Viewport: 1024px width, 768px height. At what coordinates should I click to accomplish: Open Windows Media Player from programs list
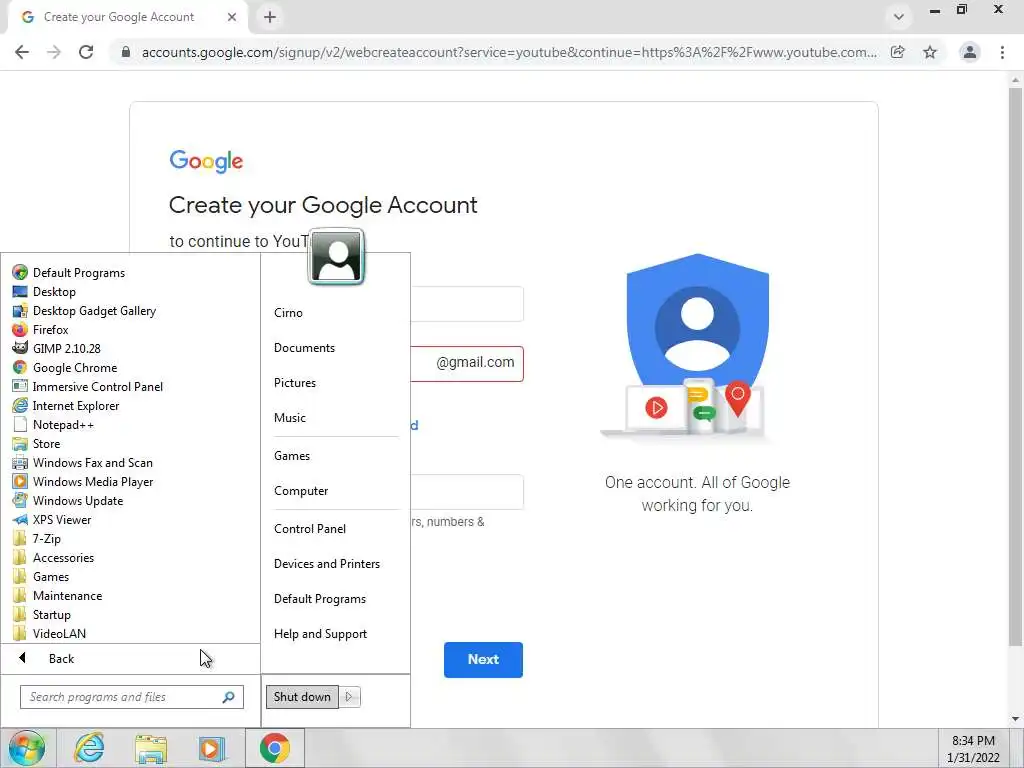82,481
